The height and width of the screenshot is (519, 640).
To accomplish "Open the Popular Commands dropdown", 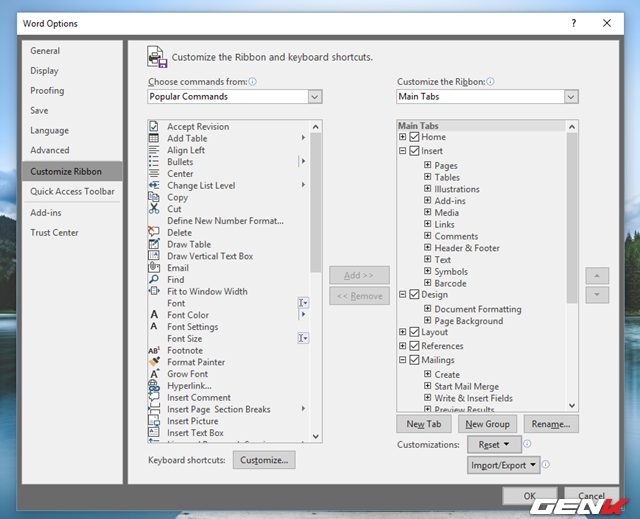I will click(x=315, y=97).
